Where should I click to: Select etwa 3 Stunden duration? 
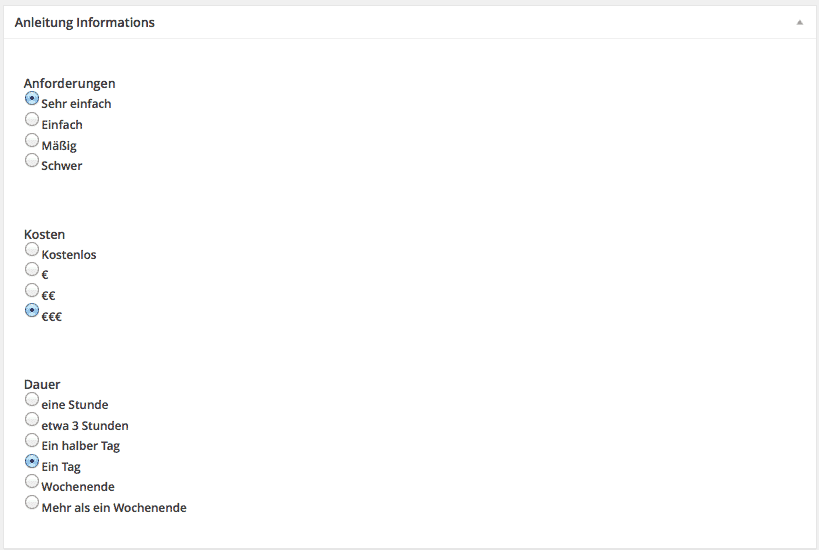(x=32, y=420)
